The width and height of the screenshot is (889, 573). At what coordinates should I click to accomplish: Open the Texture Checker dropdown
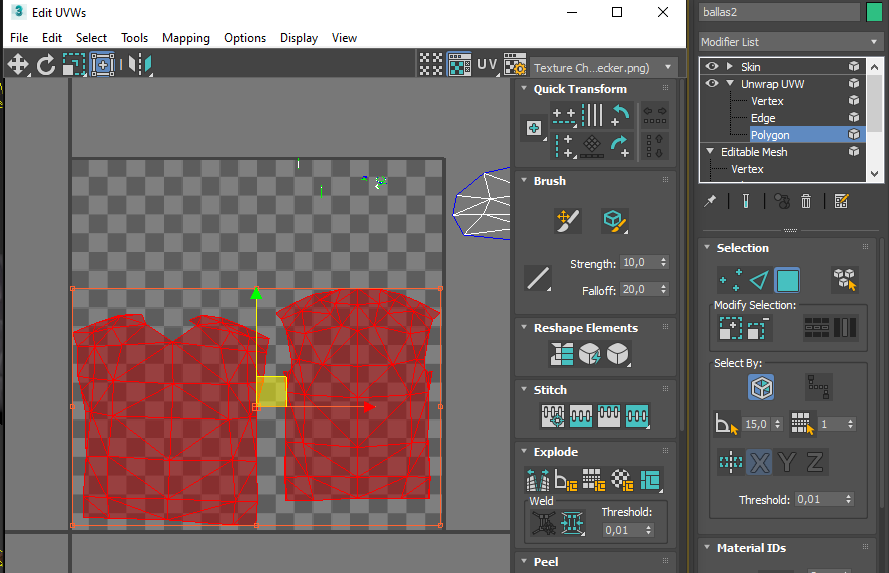tap(598, 67)
